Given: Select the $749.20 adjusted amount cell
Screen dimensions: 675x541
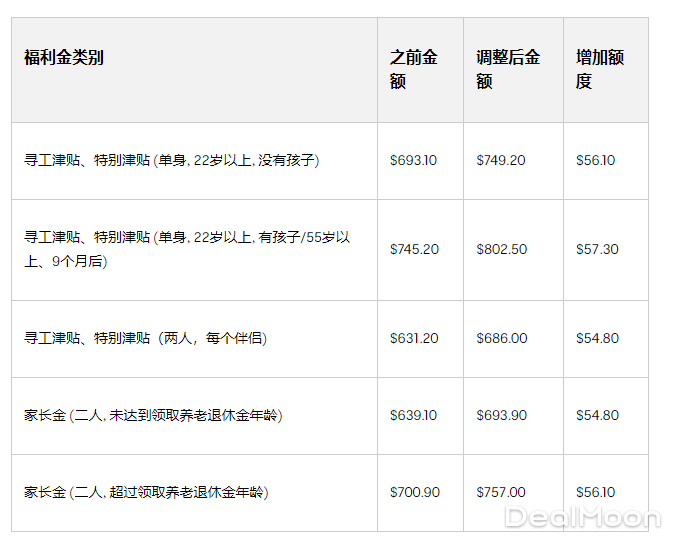Looking at the screenshot, I should coord(501,160).
